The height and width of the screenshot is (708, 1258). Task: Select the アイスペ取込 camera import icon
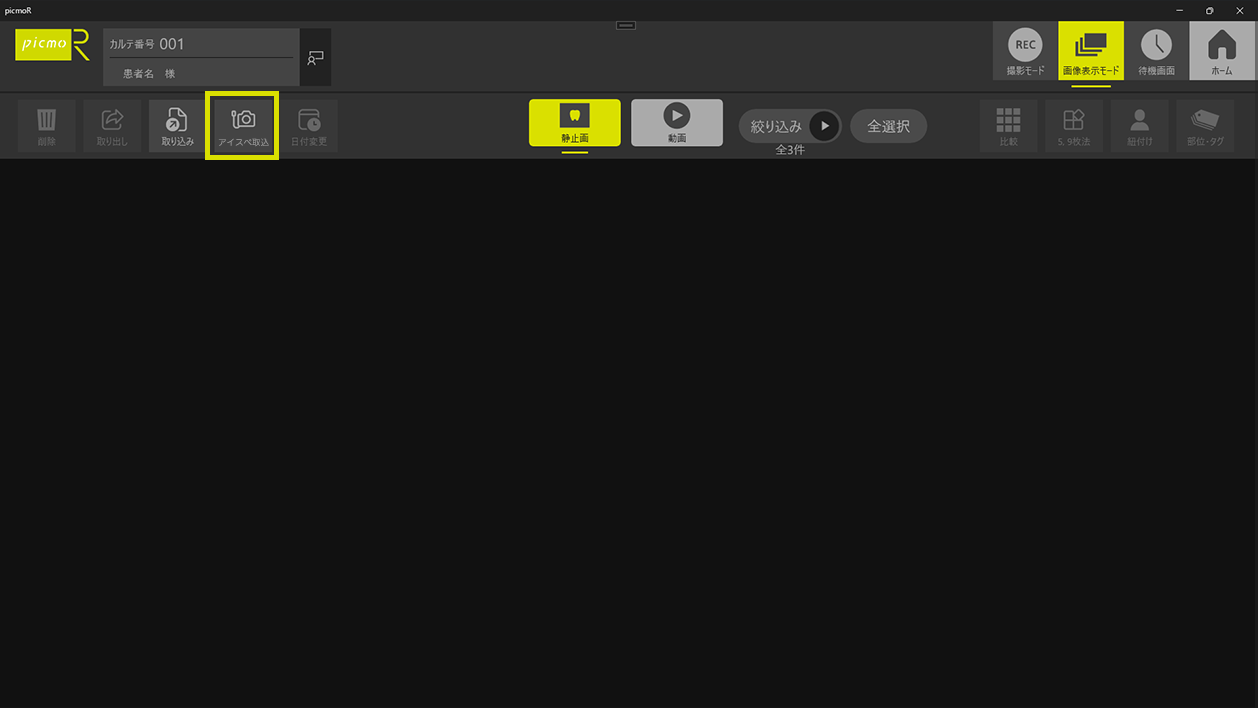(x=243, y=126)
